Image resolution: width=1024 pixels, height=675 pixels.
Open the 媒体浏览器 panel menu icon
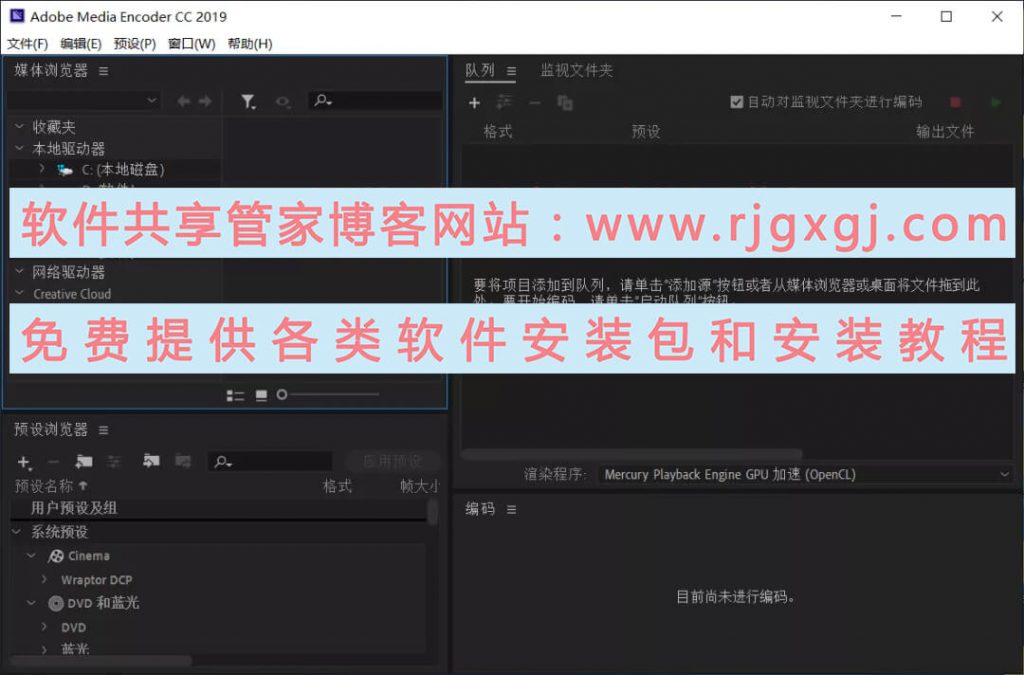[104, 71]
